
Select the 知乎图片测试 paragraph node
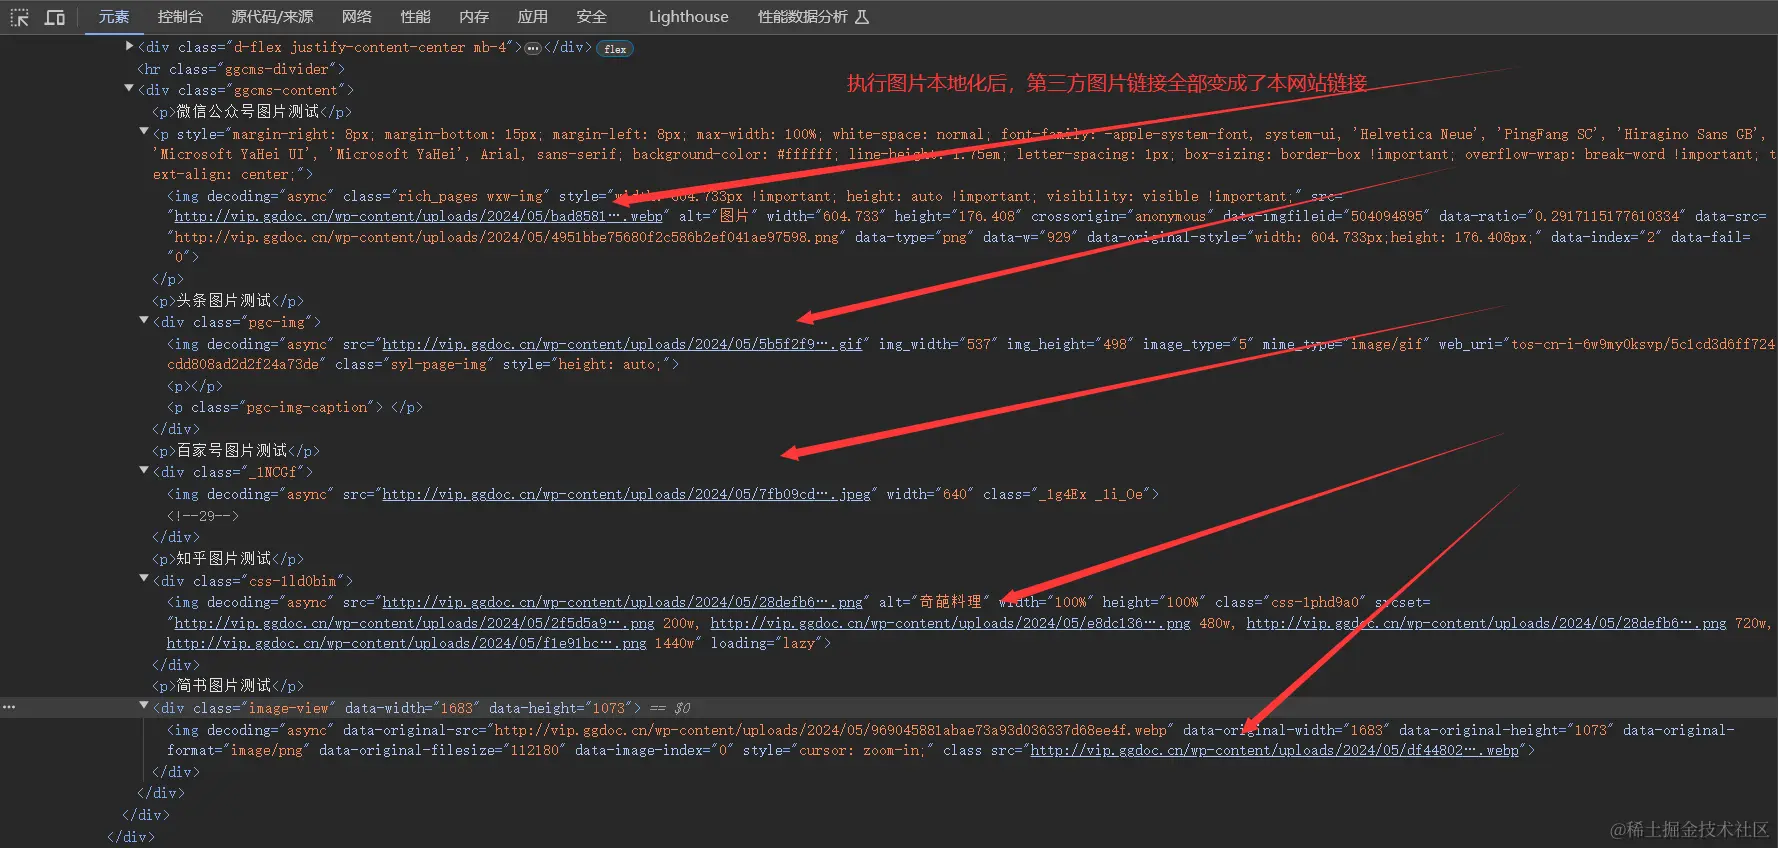(x=228, y=559)
